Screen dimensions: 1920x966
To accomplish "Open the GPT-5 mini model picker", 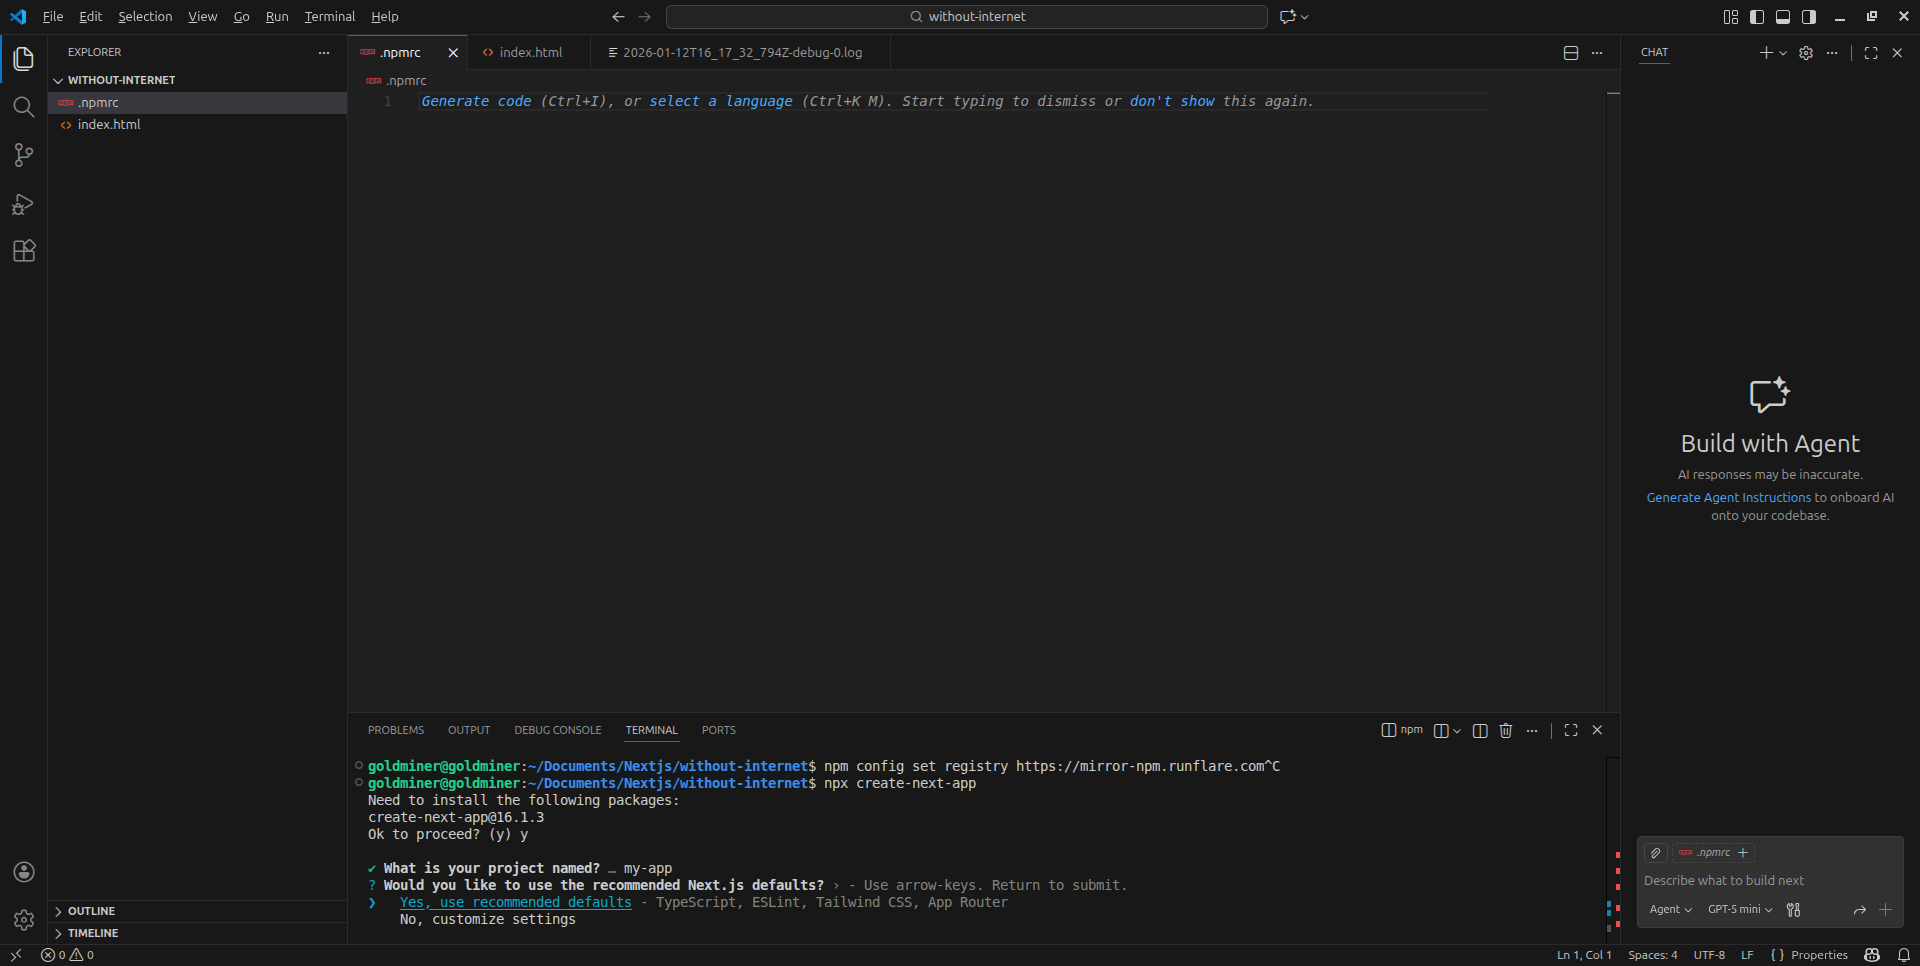I will coord(1739,910).
